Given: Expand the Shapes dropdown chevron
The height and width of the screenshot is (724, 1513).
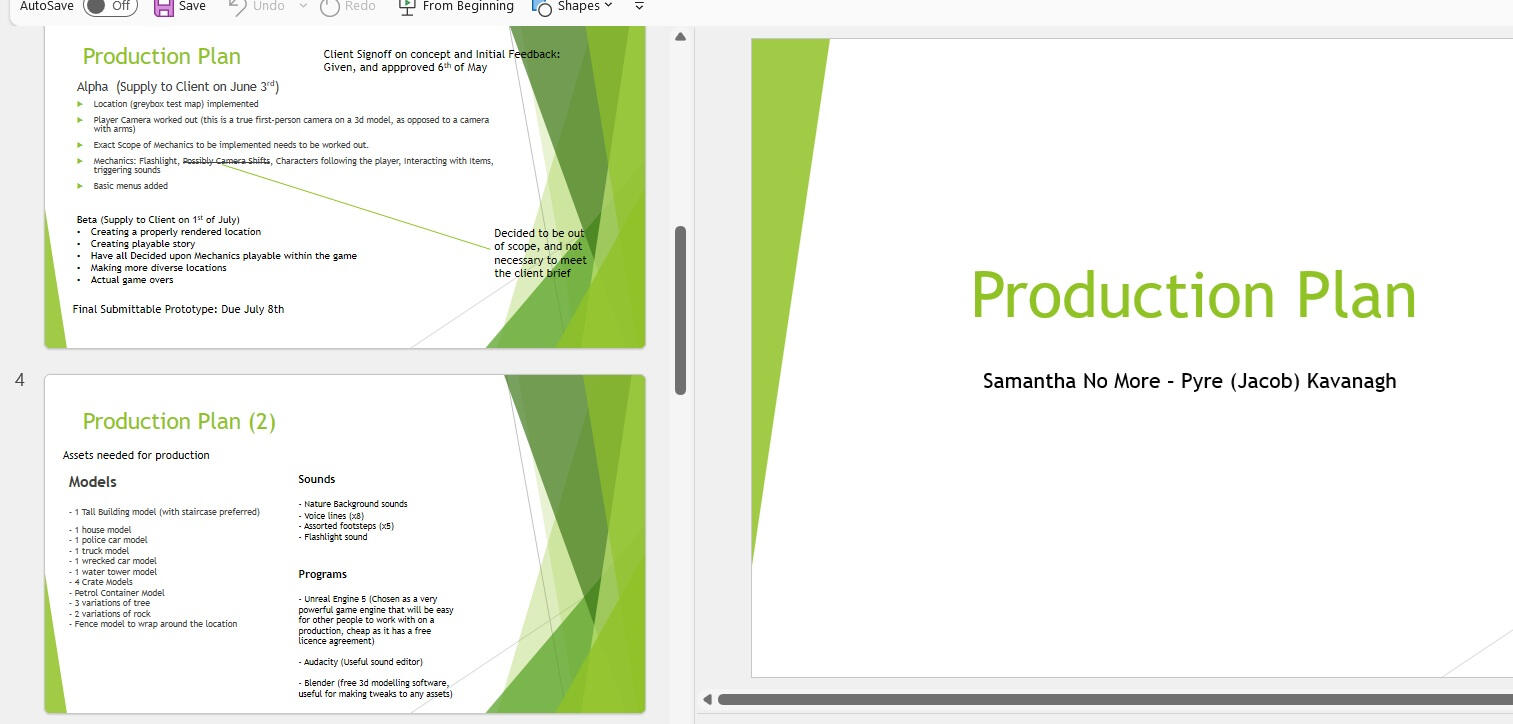Looking at the screenshot, I should tap(608, 7).
